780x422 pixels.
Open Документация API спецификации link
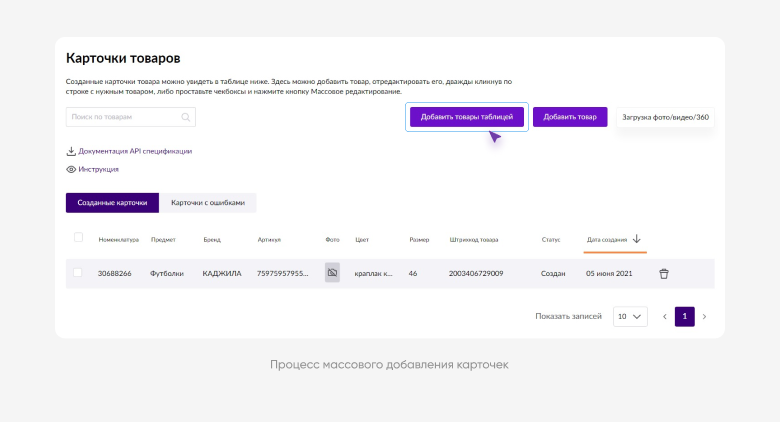[x=135, y=151]
